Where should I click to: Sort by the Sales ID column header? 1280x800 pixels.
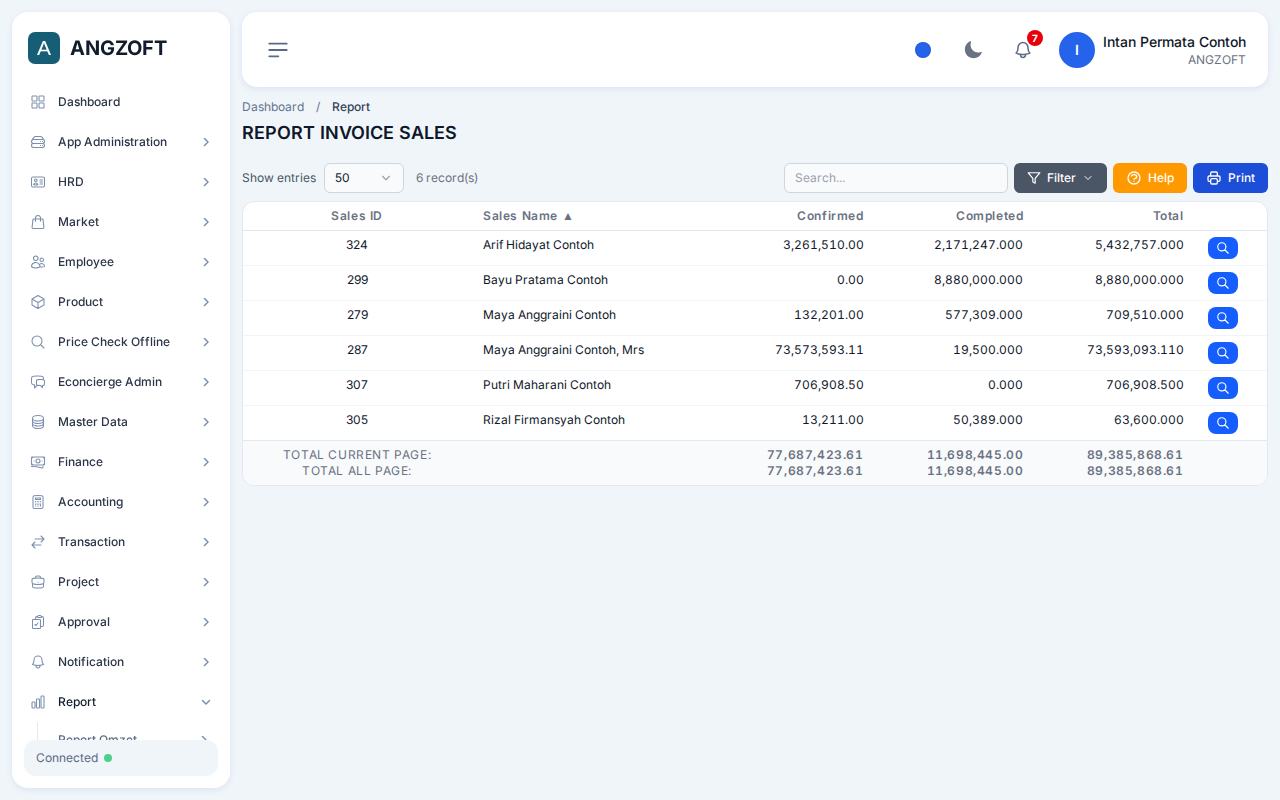pos(356,216)
